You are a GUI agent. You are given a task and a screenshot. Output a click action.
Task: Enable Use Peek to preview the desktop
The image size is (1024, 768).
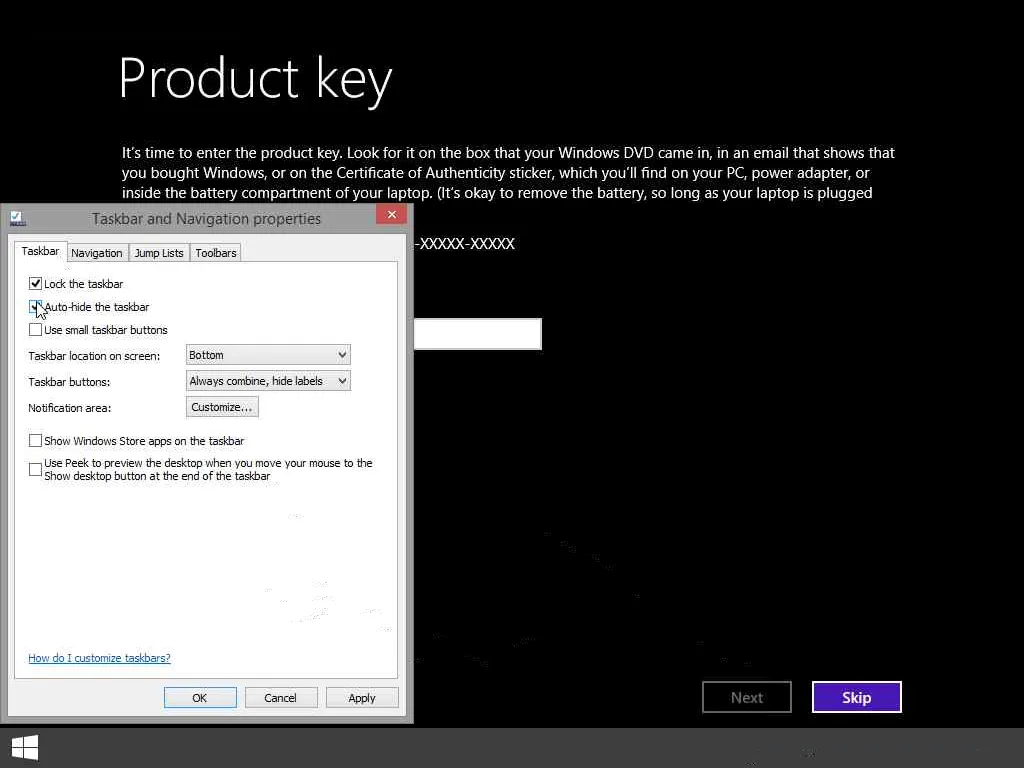35,470
